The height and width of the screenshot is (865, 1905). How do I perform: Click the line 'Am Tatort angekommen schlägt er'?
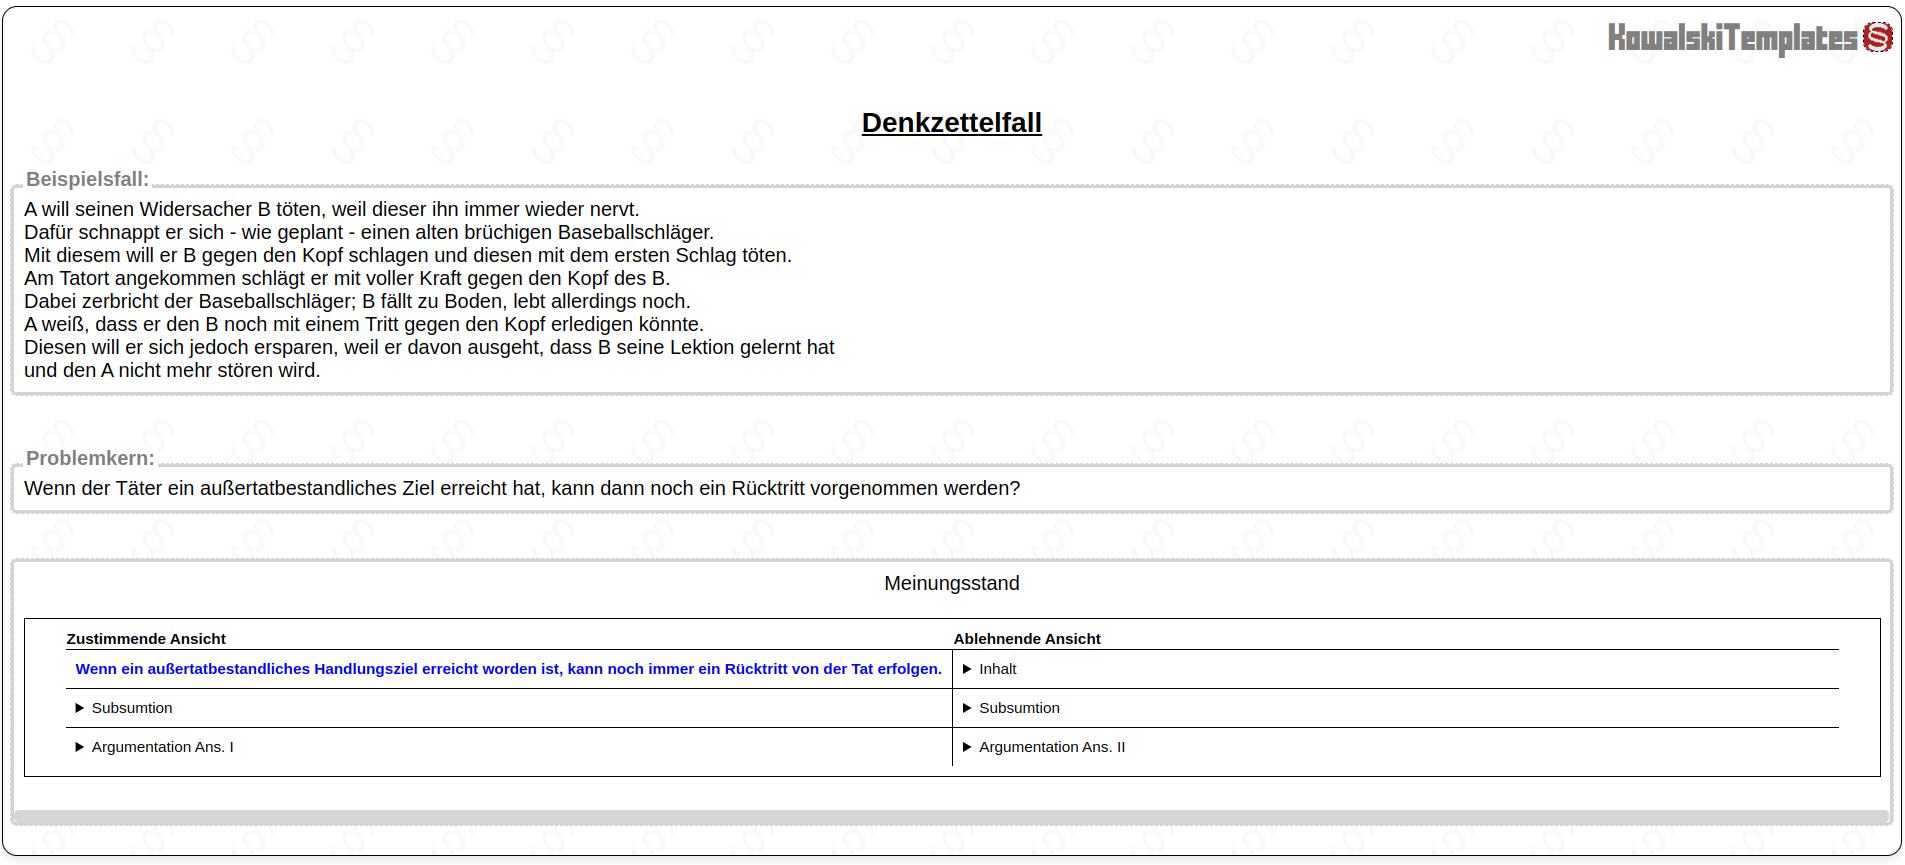tap(347, 278)
